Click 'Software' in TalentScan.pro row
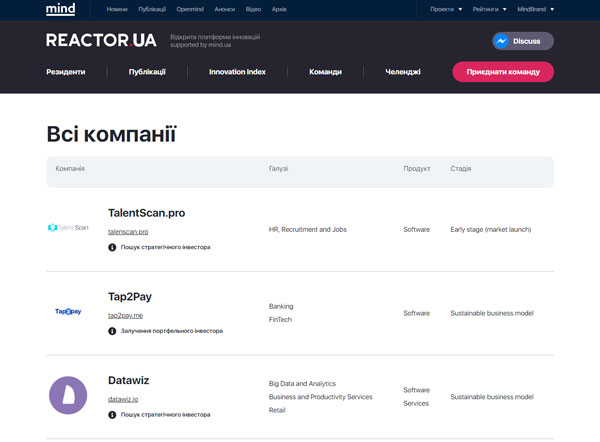Image resolution: width=600 pixels, height=442 pixels. coord(416,229)
